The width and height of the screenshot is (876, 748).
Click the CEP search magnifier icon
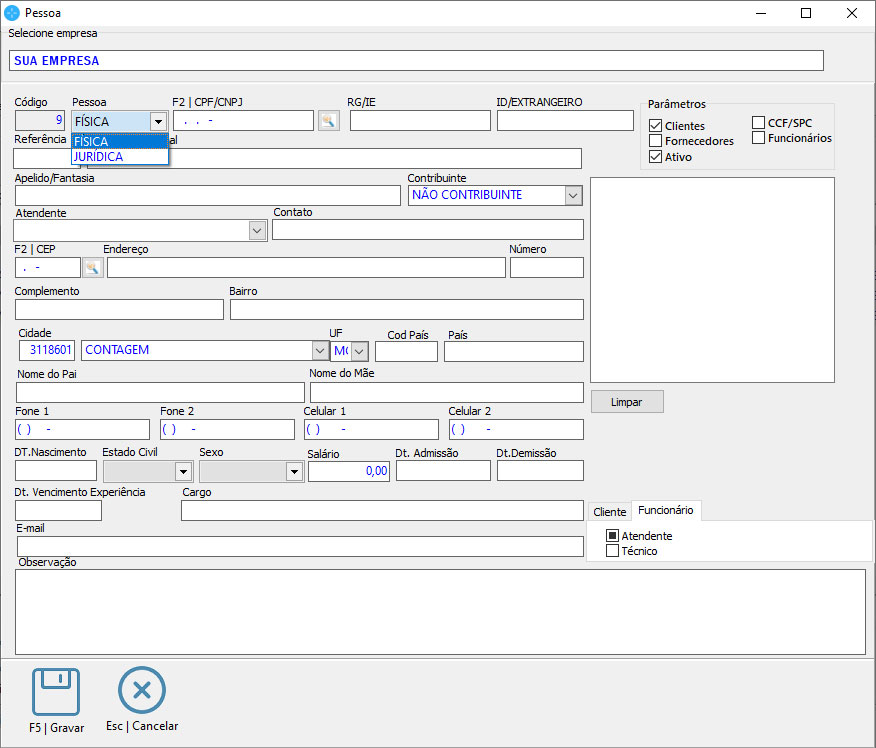[93, 268]
